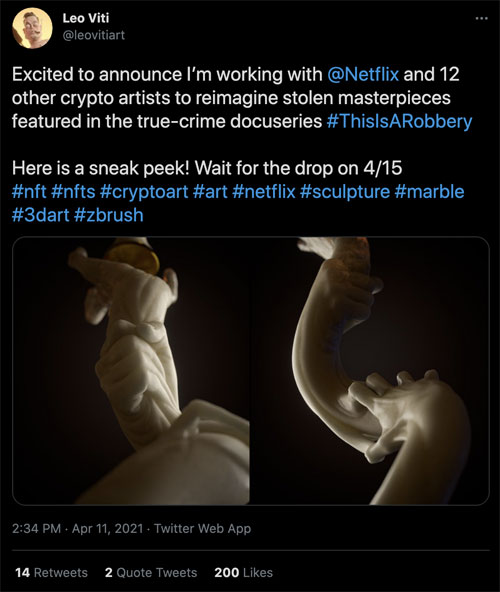The width and height of the screenshot is (500, 592).
Task: Open the 2:34 PM Apr 11, 2021 timestamp
Action: (x=78, y=528)
